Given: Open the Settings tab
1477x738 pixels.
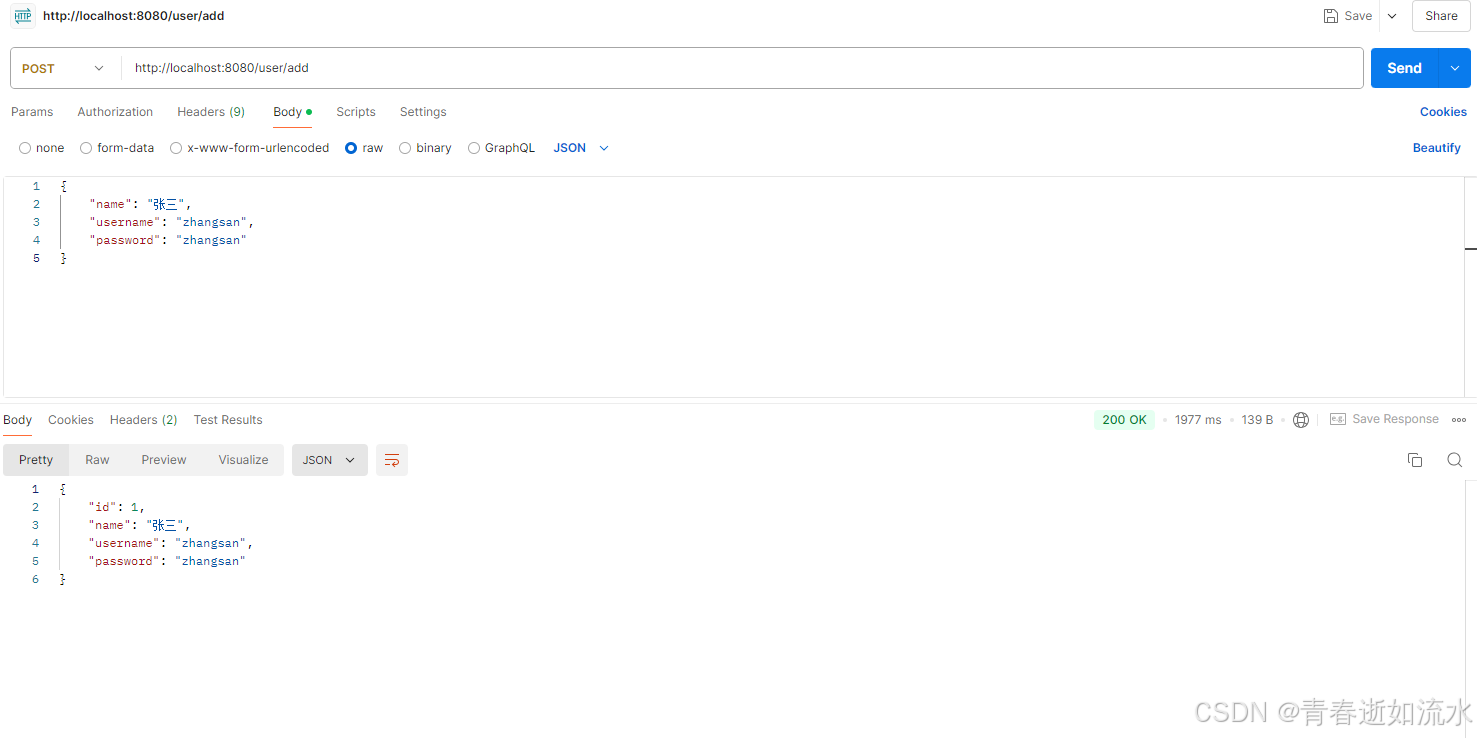Looking at the screenshot, I should [423, 112].
